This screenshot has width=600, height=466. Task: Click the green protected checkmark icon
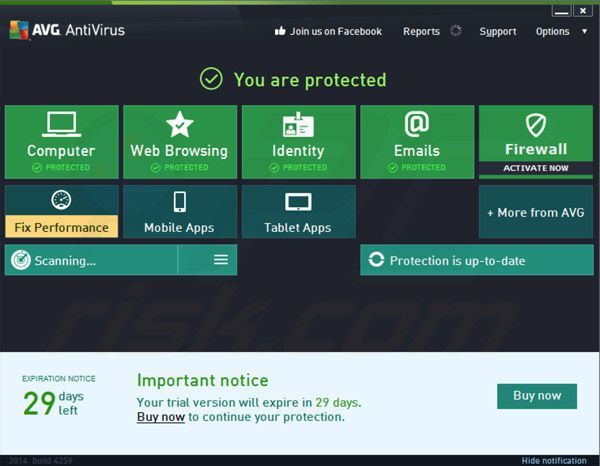(211, 79)
